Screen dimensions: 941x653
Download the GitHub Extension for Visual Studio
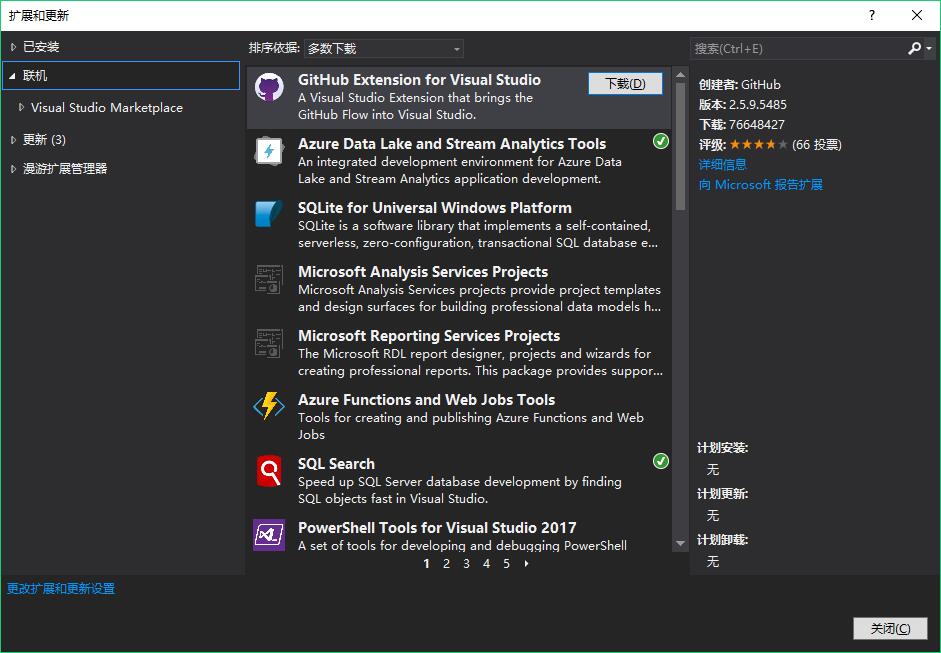coord(625,83)
